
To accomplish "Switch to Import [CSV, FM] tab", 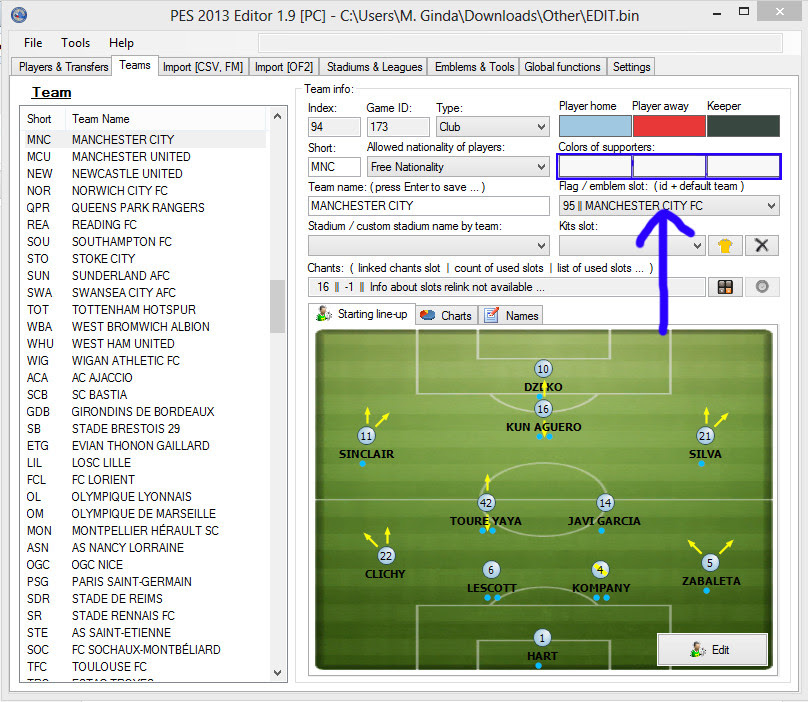I will click(203, 67).
